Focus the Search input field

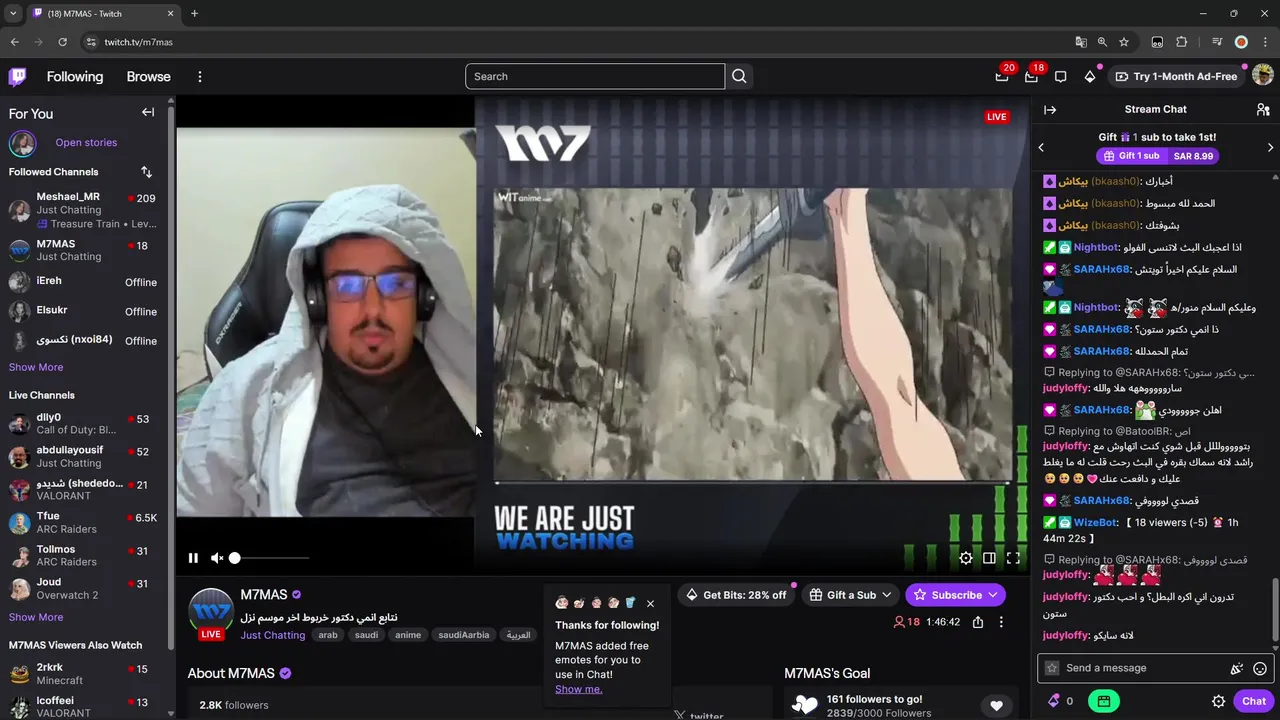point(595,76)
